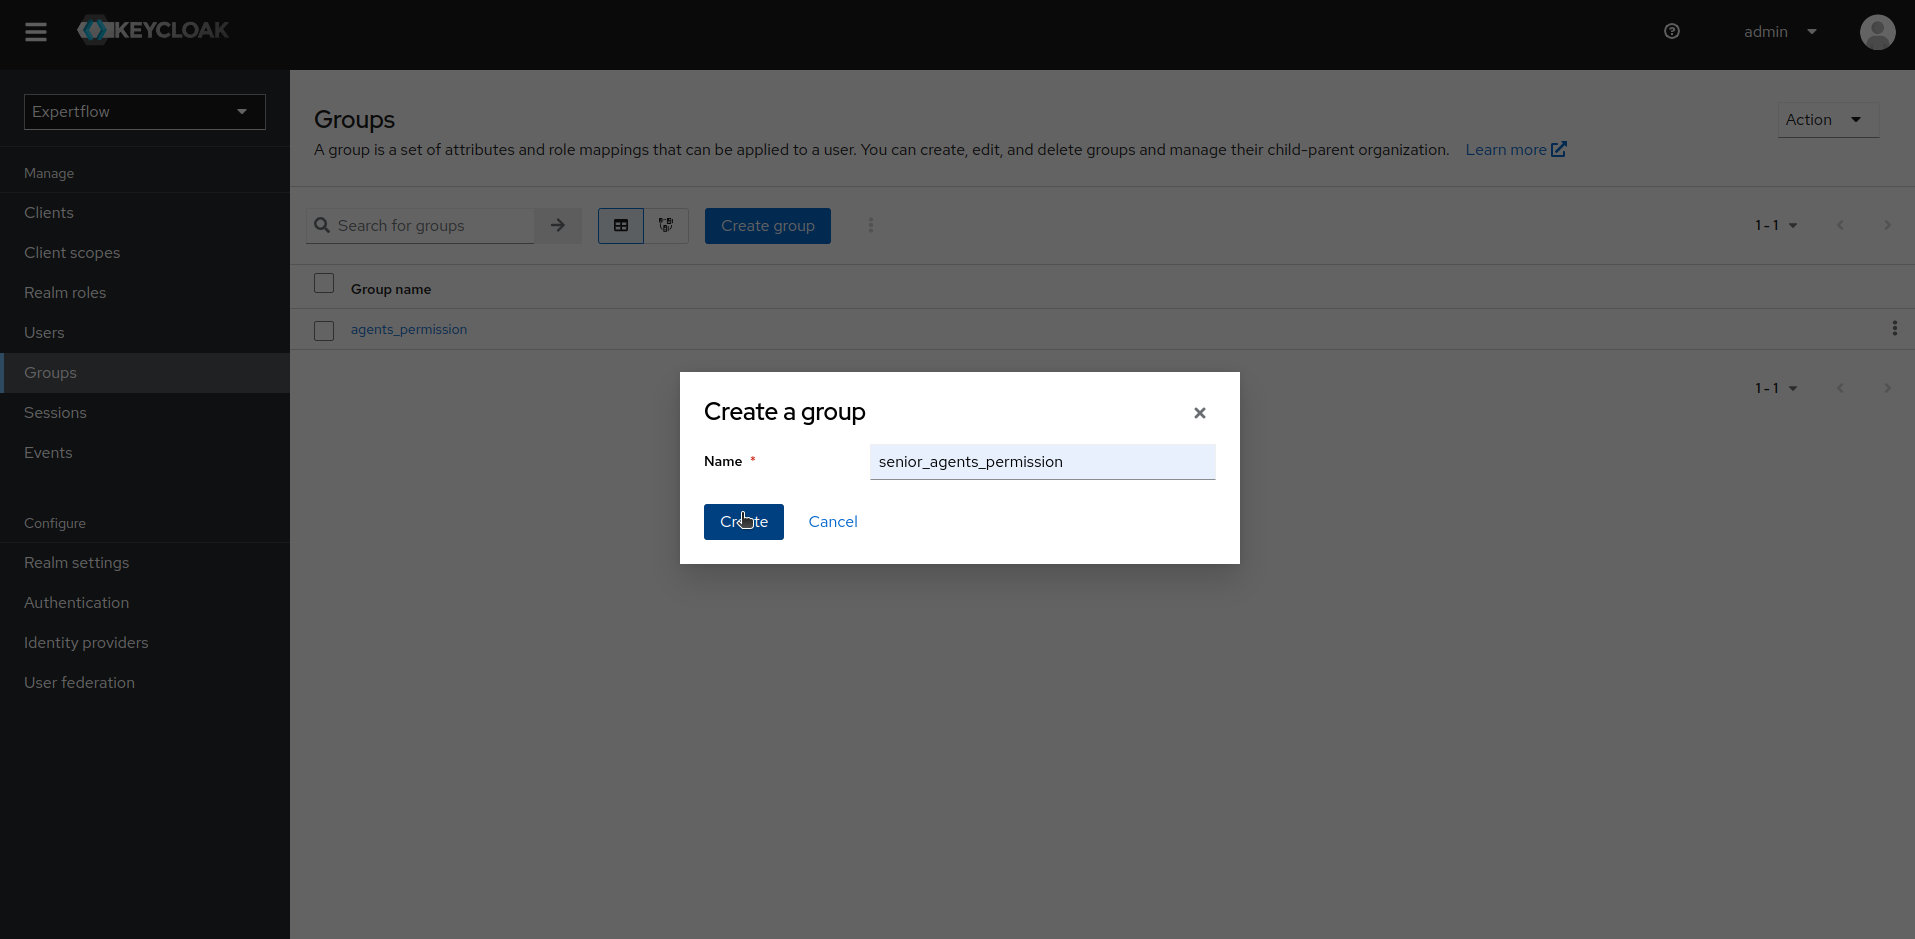Expand the admin account dropdown

click(x=1779, y=31)
